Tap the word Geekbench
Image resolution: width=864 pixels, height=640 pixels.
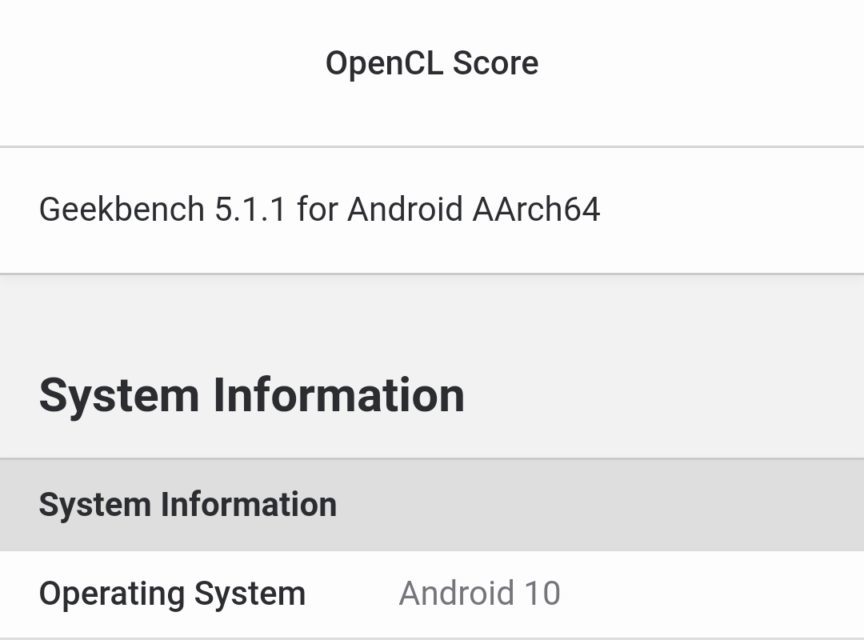tap(121, 210)
